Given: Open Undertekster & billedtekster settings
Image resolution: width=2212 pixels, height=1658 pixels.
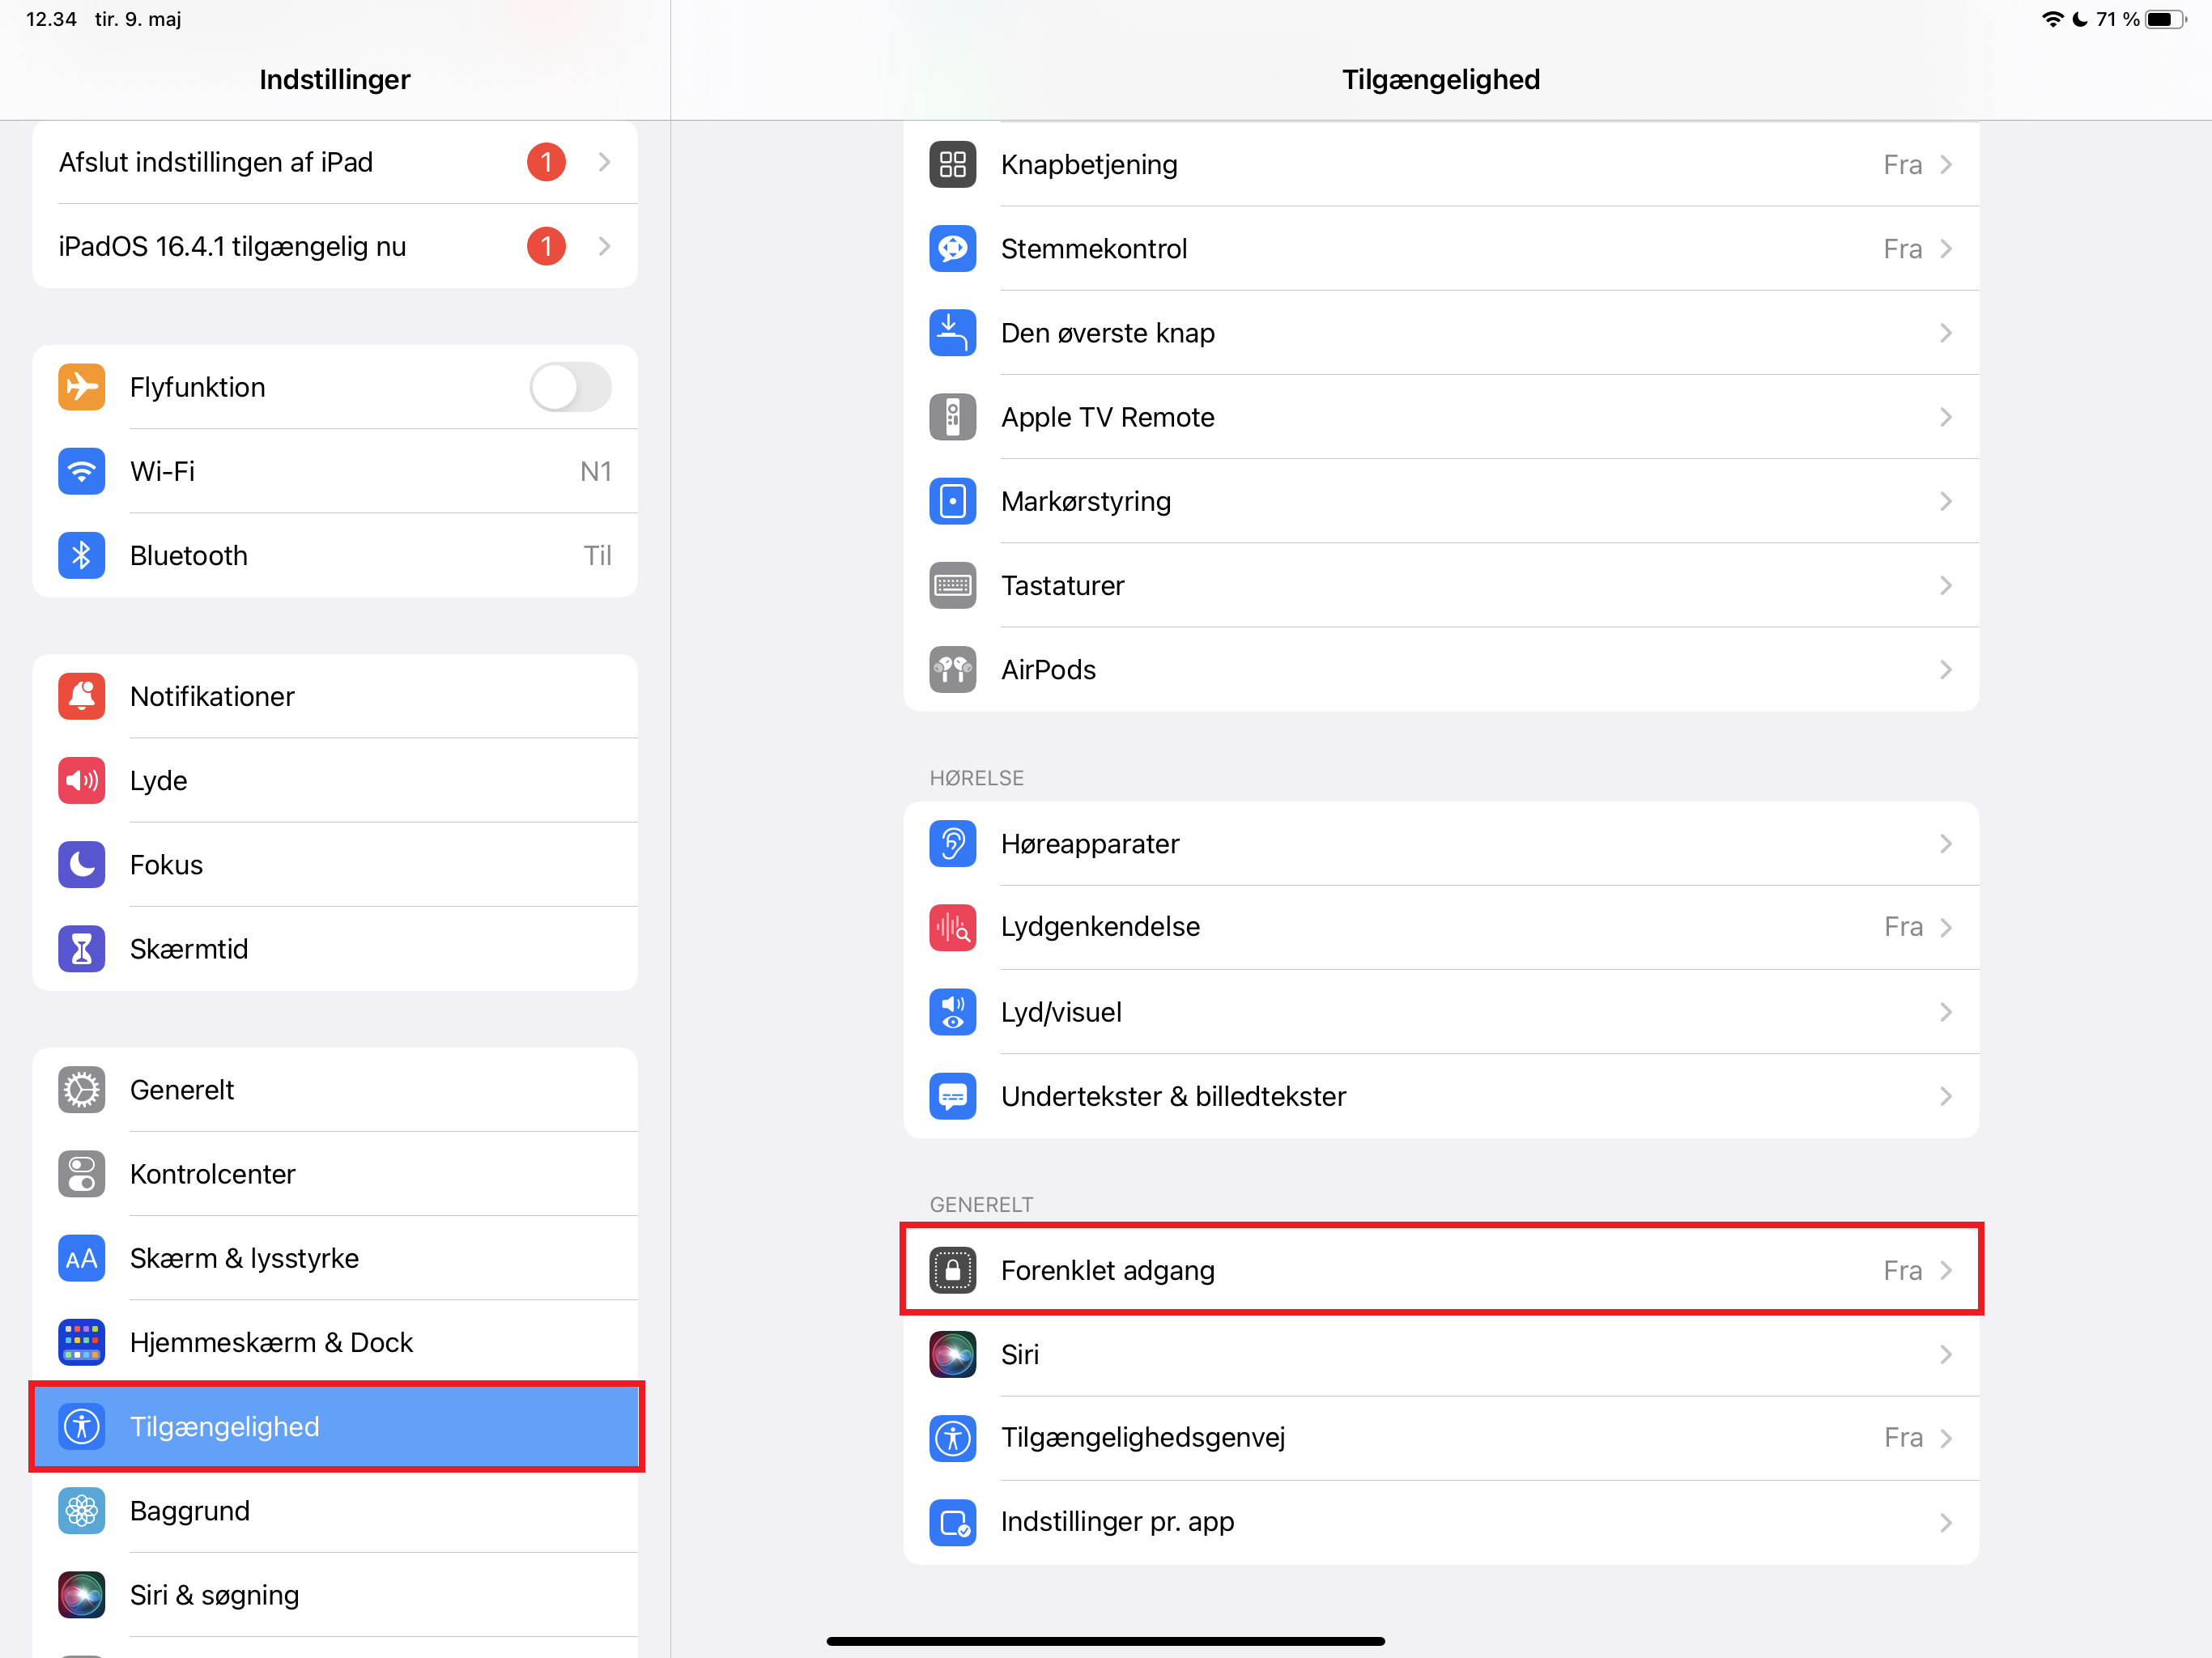Looking at the screenshot, I should 1441,1096.
